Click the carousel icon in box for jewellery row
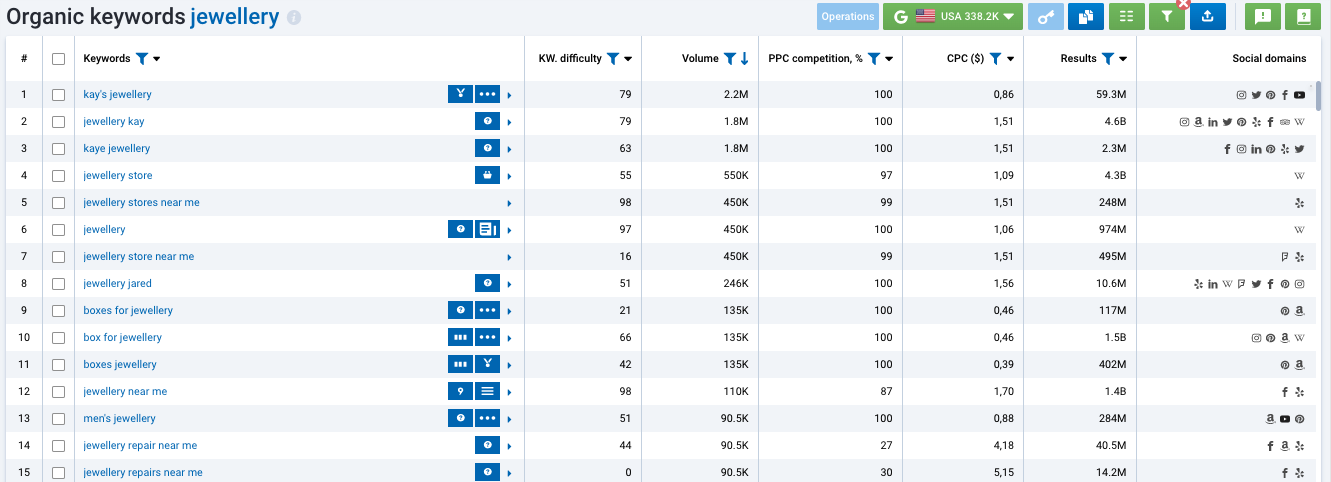This screenshot has height=482, width=1331. coord(460,337)
